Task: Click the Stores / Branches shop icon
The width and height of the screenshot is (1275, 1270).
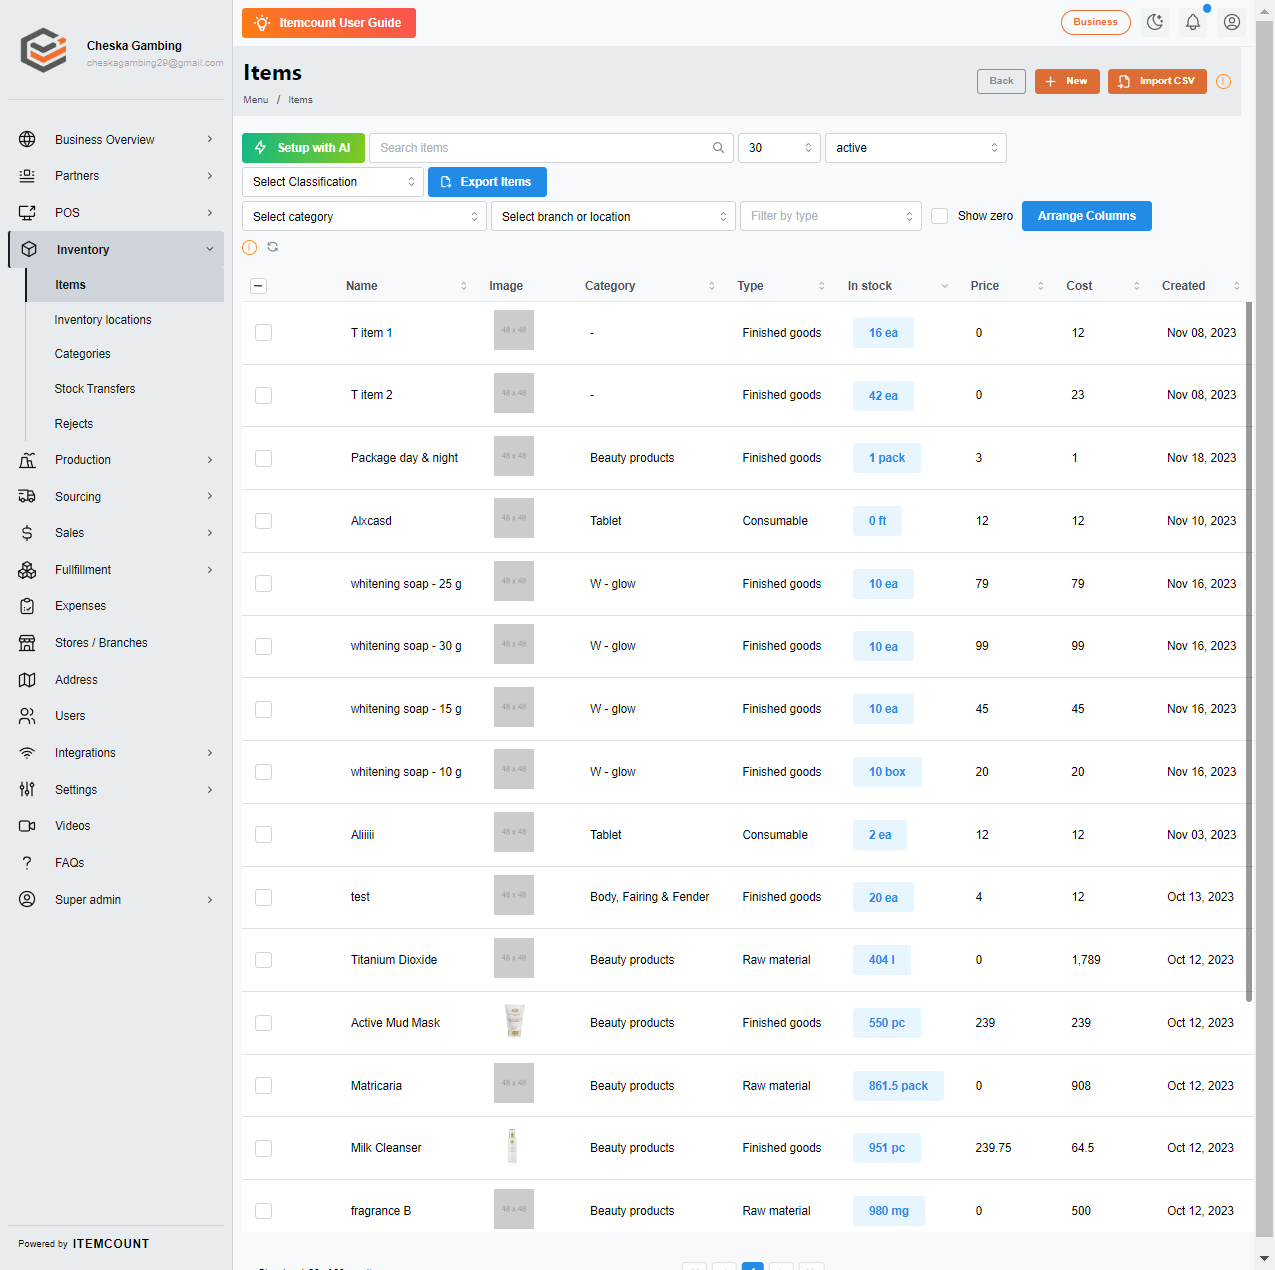Action: pyautogui.click(x=27, y=643)
